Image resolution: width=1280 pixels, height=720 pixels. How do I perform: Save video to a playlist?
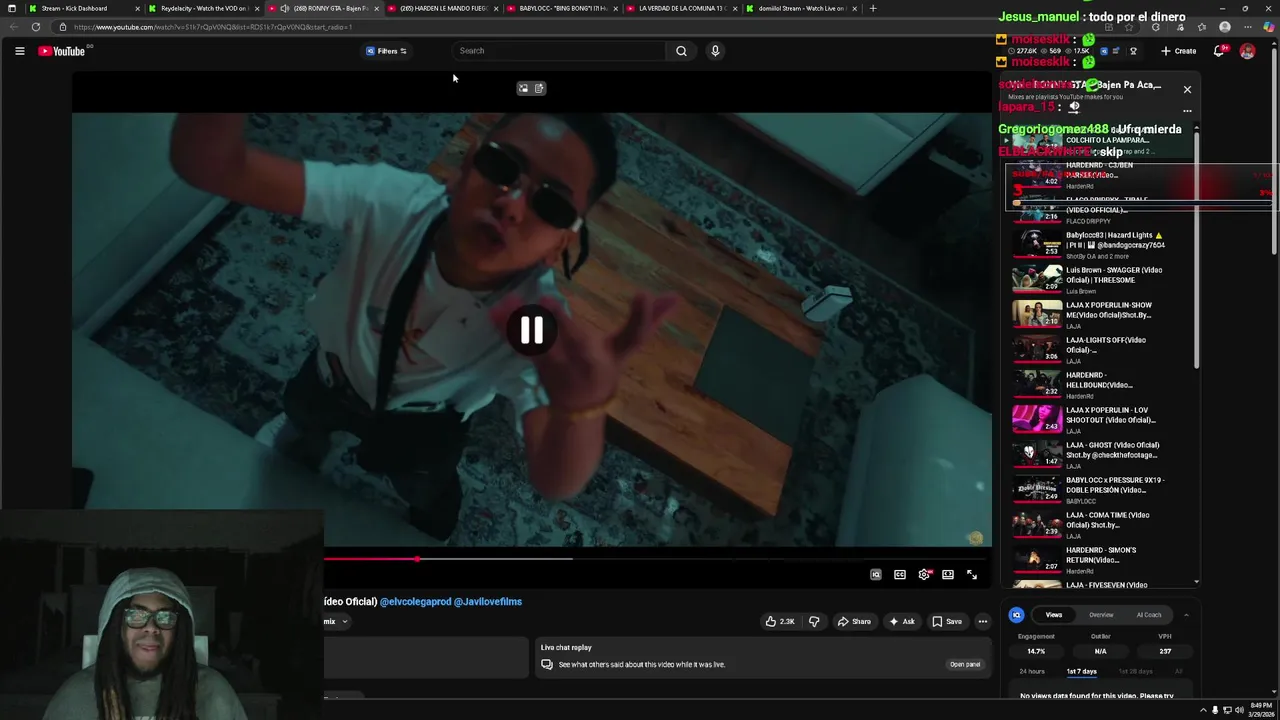947,621
